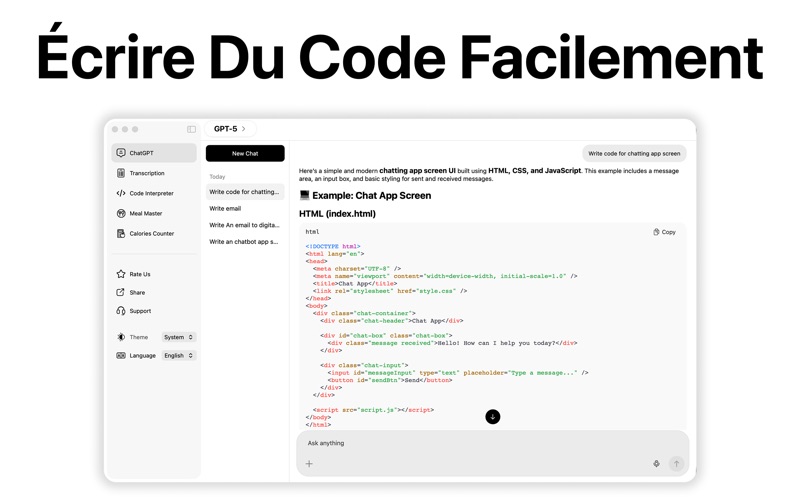Open the Transcription tool icon
This screenshot has height=500, width=800.
(x=121, y=173)
